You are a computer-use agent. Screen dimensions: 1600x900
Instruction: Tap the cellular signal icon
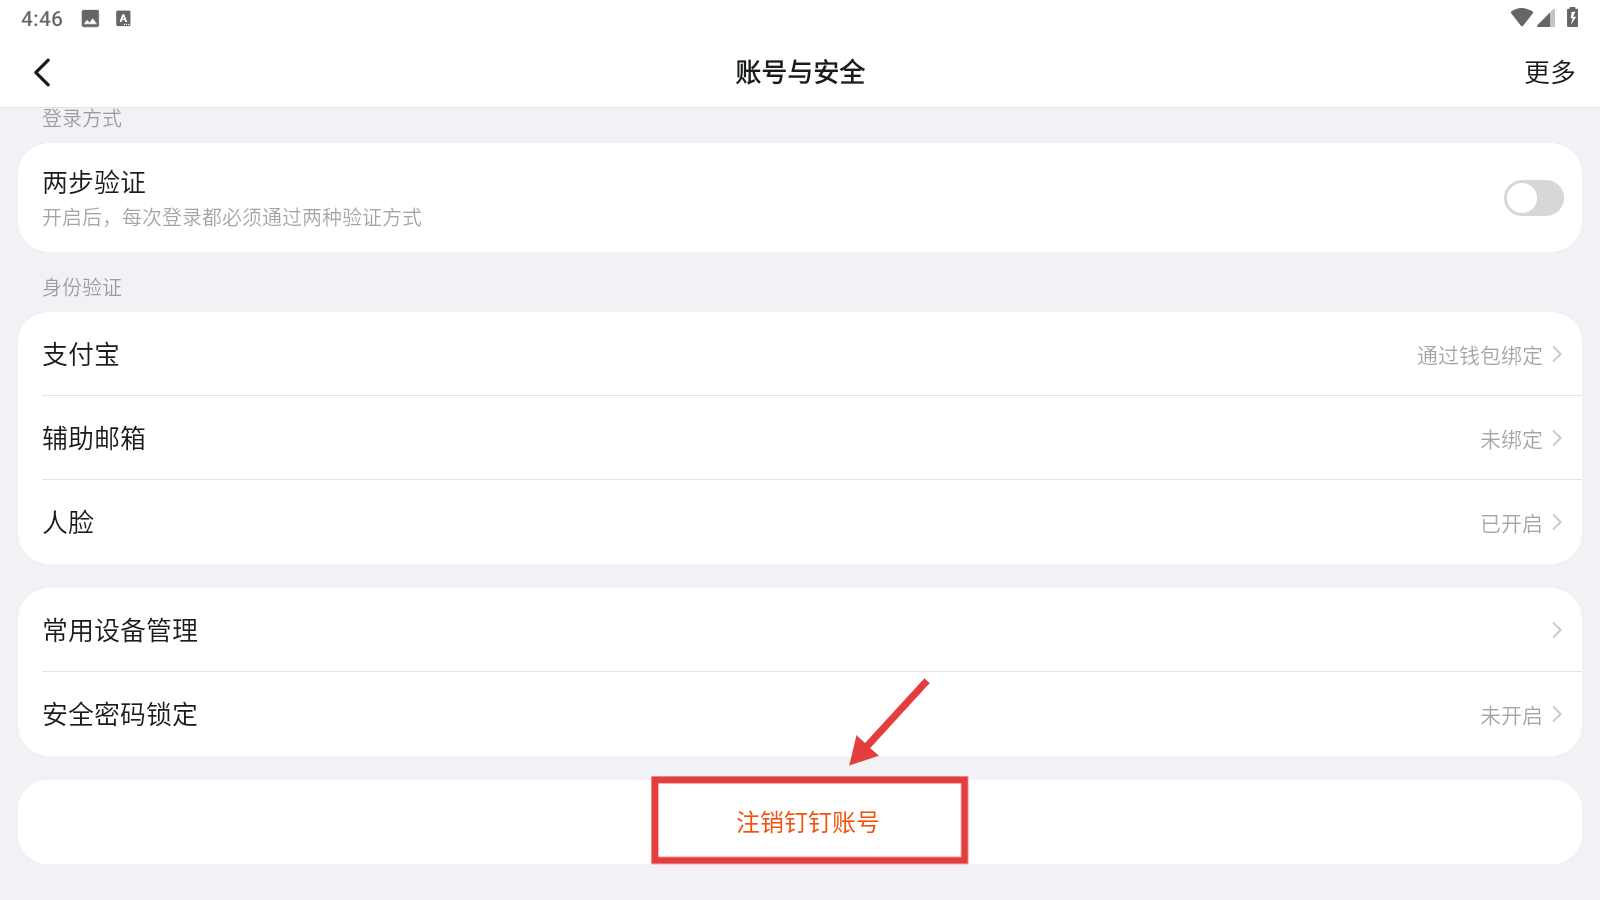pyautogui.click(x=1546, y=18)
